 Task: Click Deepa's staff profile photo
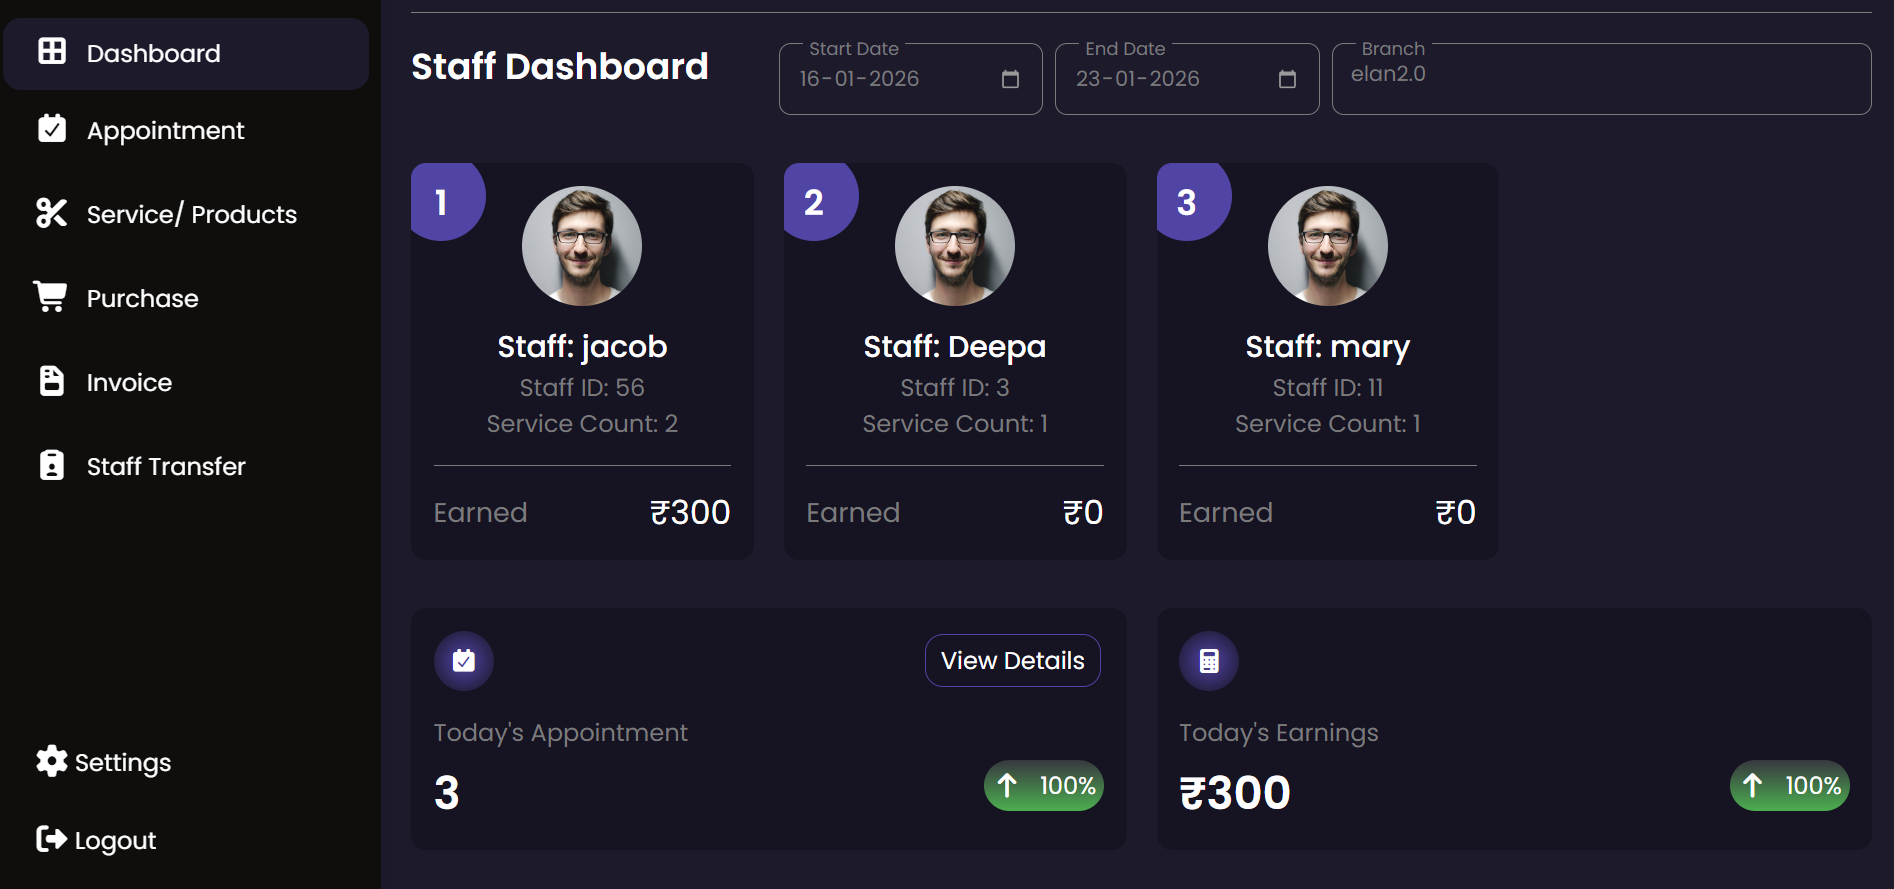pos(955,246)
